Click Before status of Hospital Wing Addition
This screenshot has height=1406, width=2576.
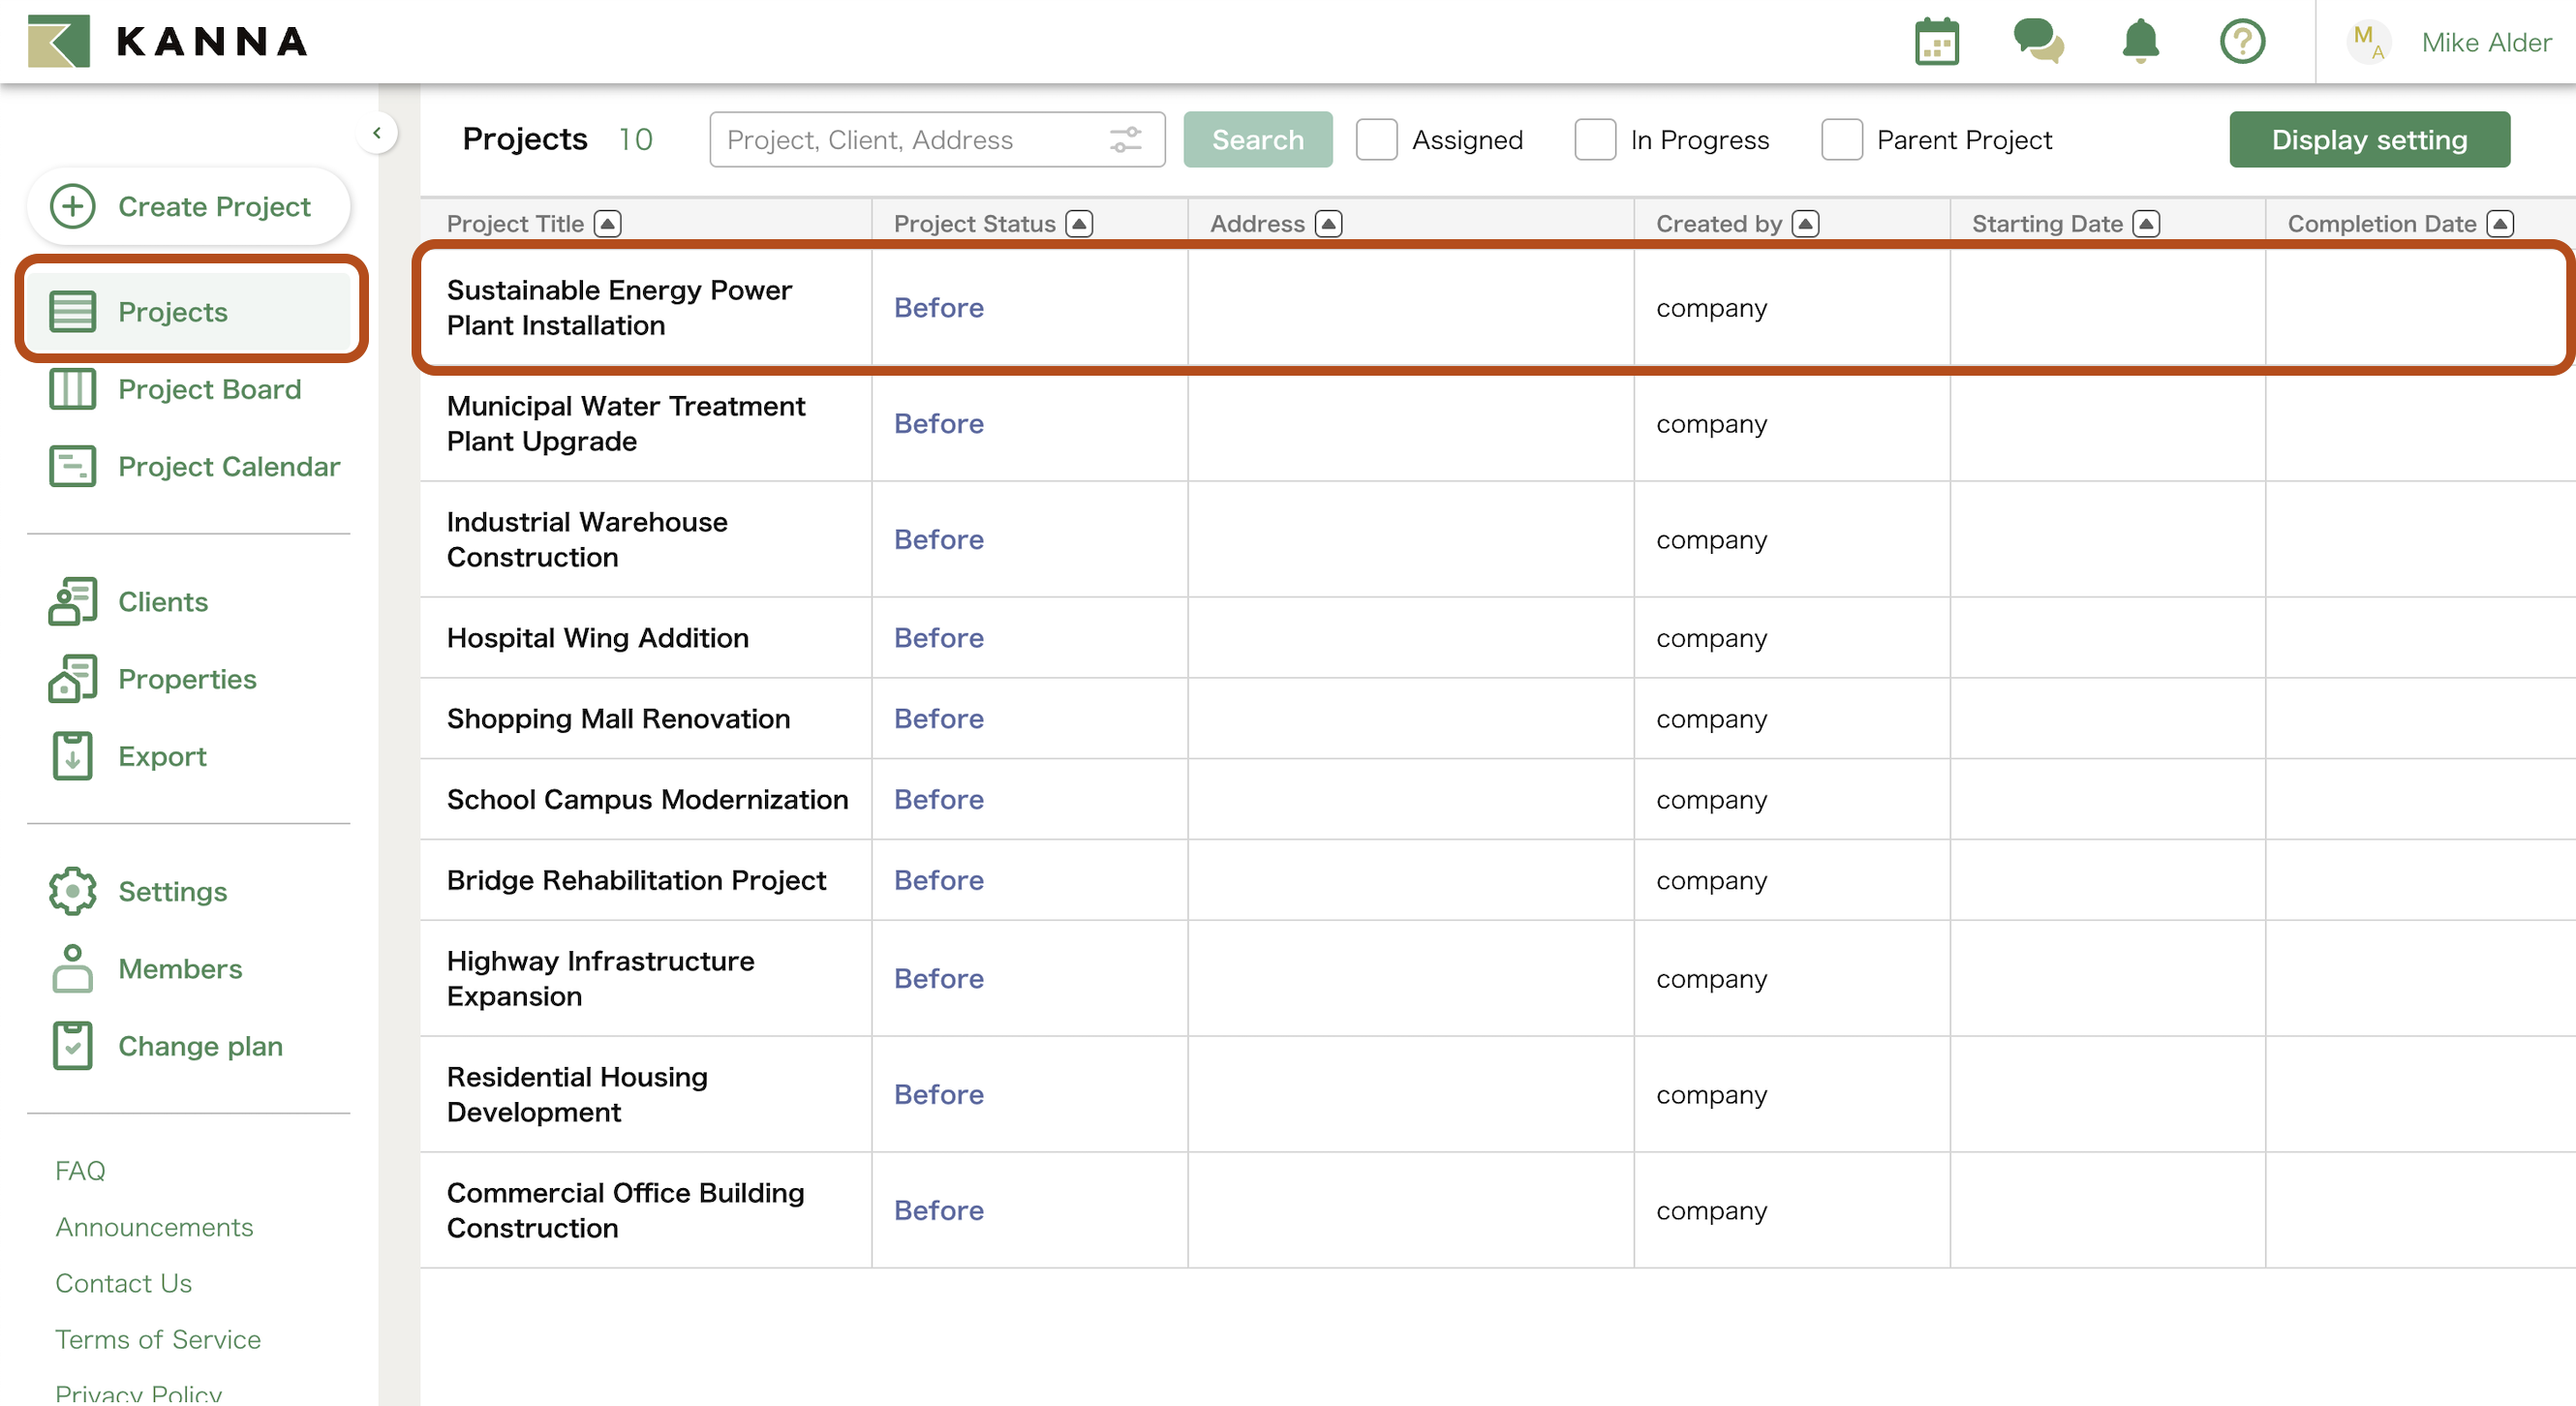938,638
